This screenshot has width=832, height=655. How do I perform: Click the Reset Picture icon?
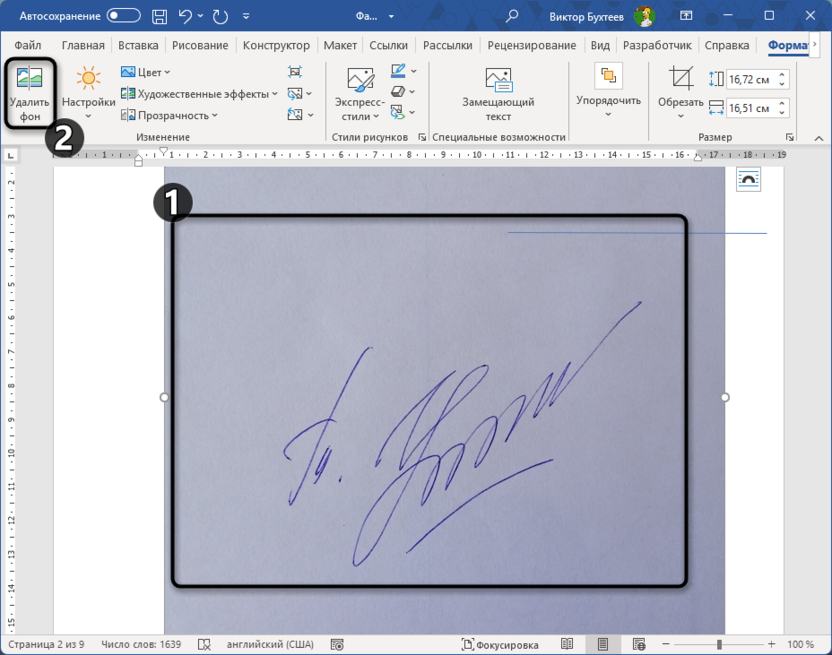click(294, 115)
